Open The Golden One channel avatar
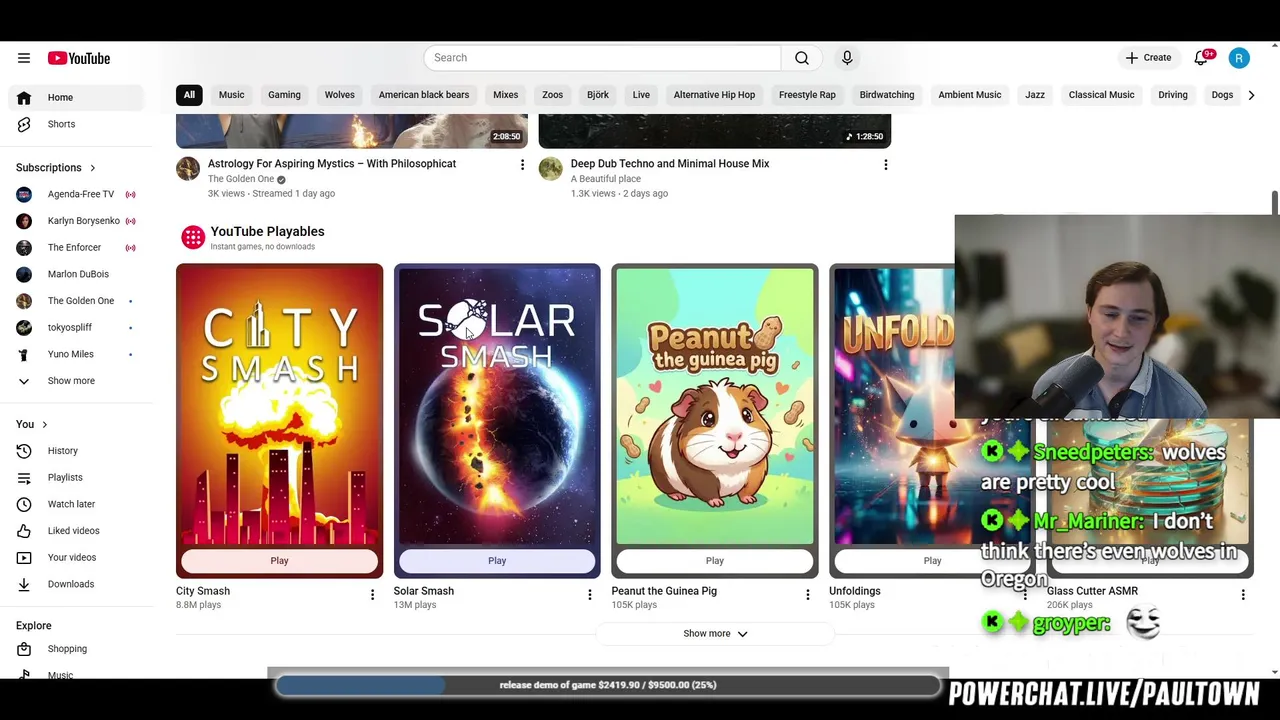 pyautogui.click(x=188, y=169)
